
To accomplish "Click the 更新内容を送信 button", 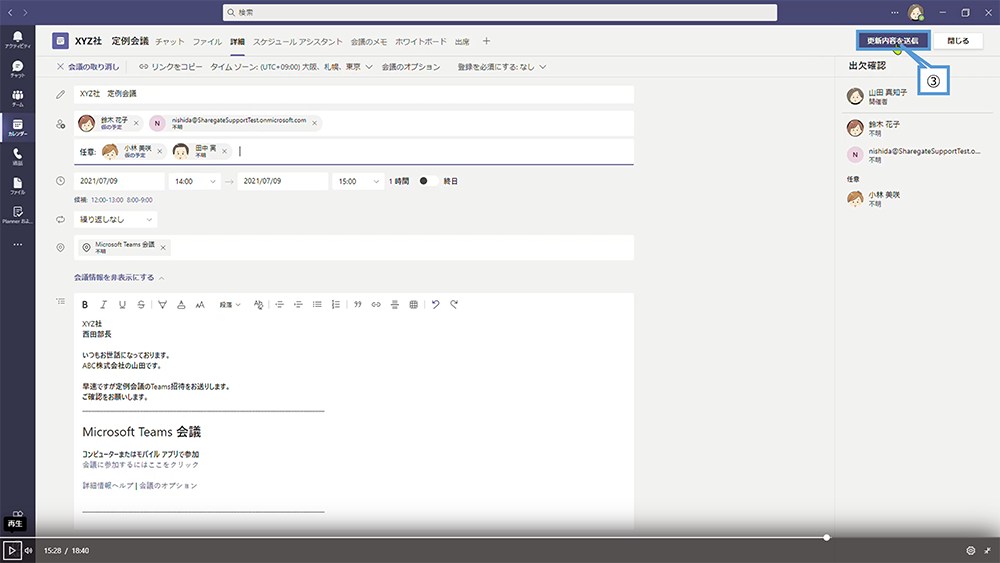I will [893, 41].
